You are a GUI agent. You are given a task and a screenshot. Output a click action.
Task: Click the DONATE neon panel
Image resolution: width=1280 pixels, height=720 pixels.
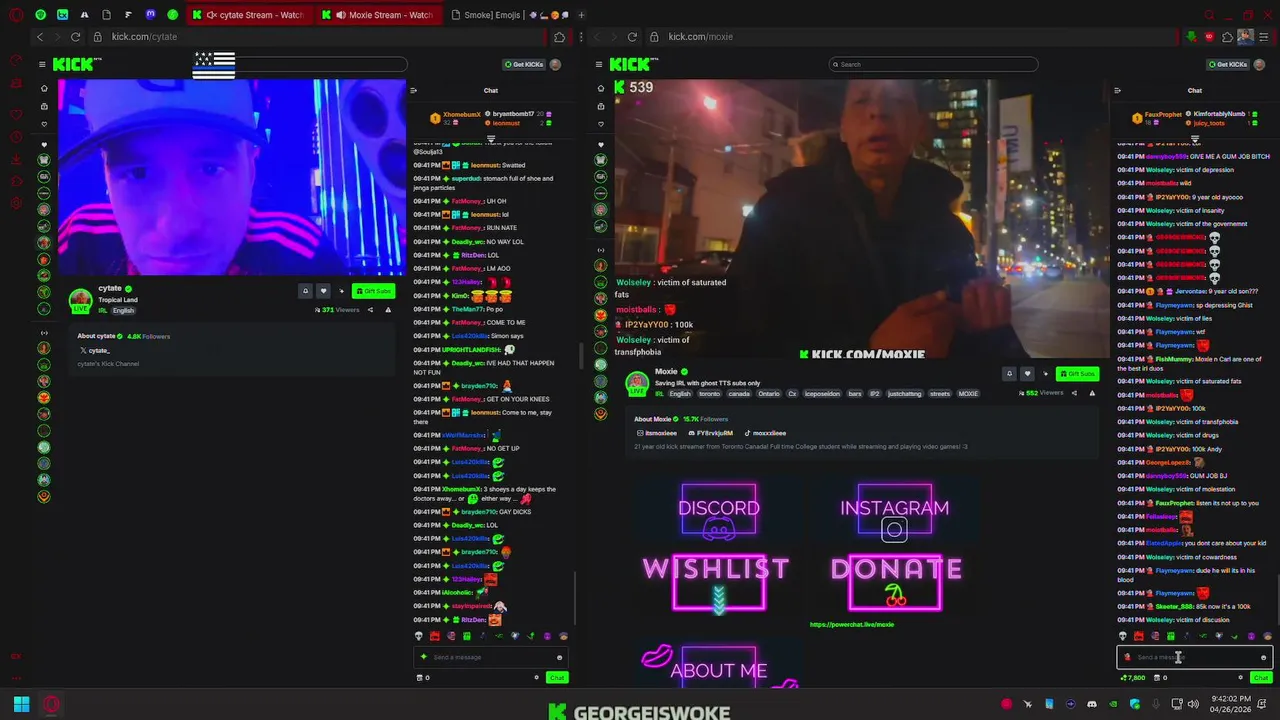pos(896,582)
